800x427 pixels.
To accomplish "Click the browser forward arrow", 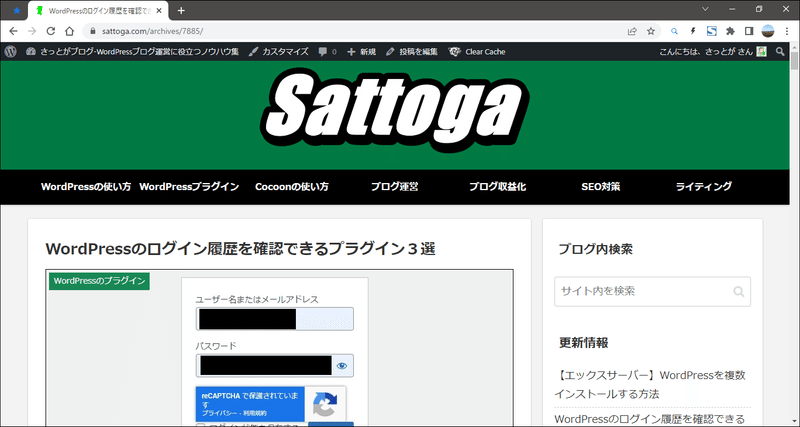I will (x=32, y=31).
